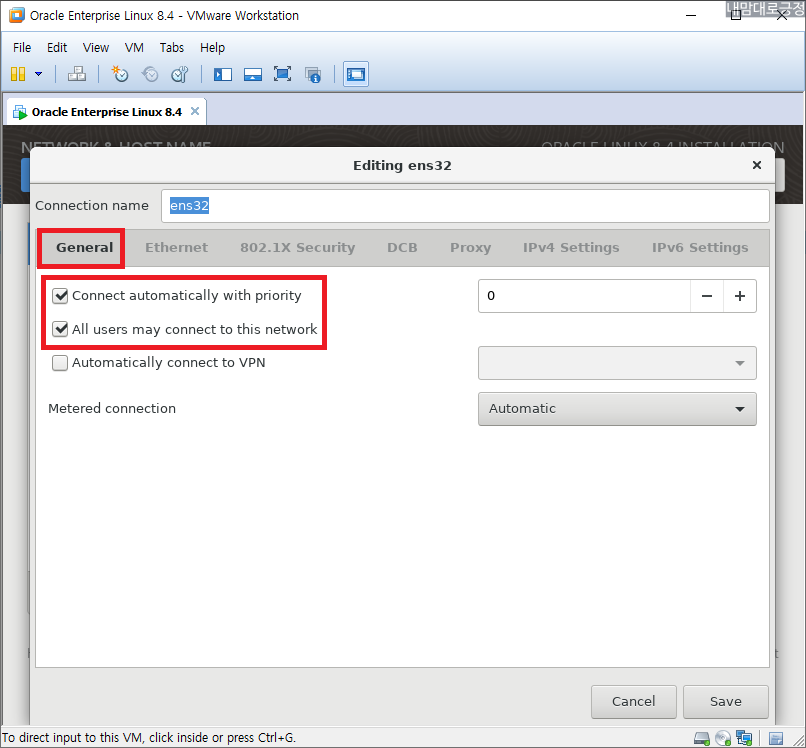Switch to the General tab
The image size is (806, 748).
coord(84,248)
